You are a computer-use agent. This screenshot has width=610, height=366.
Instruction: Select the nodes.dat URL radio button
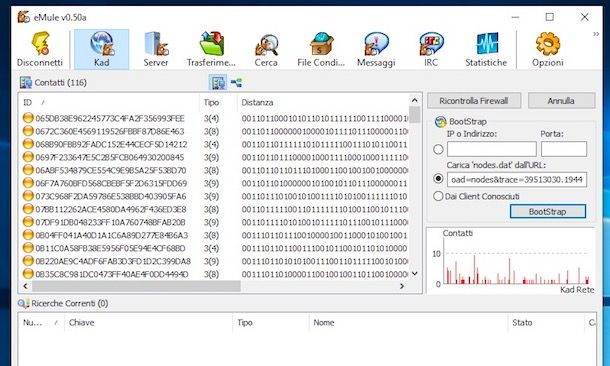438,179
